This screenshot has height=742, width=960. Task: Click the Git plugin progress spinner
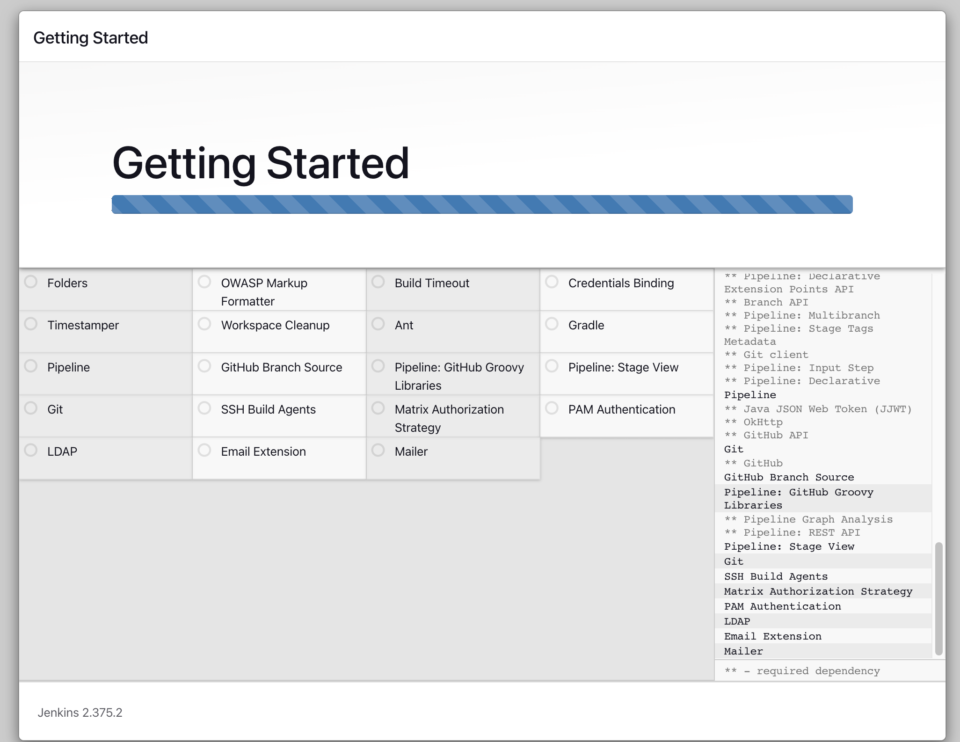point(32,409)
